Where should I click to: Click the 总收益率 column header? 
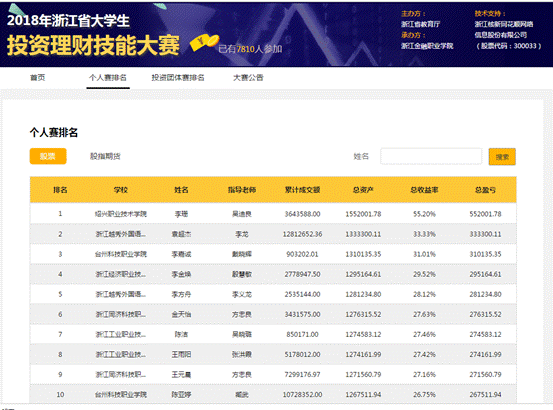(424, 190)
